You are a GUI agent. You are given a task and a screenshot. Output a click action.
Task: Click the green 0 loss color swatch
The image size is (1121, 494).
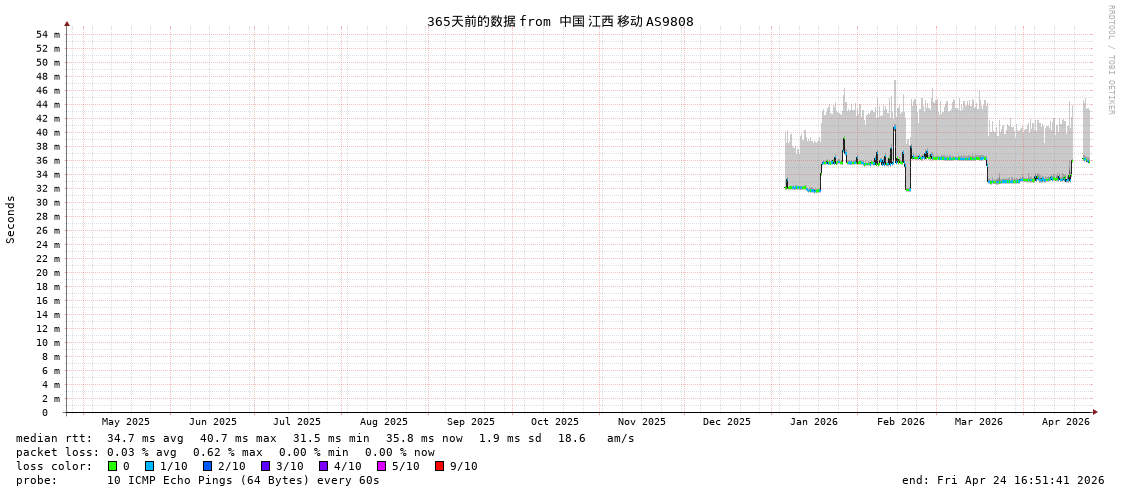click(x=112, y=466)
